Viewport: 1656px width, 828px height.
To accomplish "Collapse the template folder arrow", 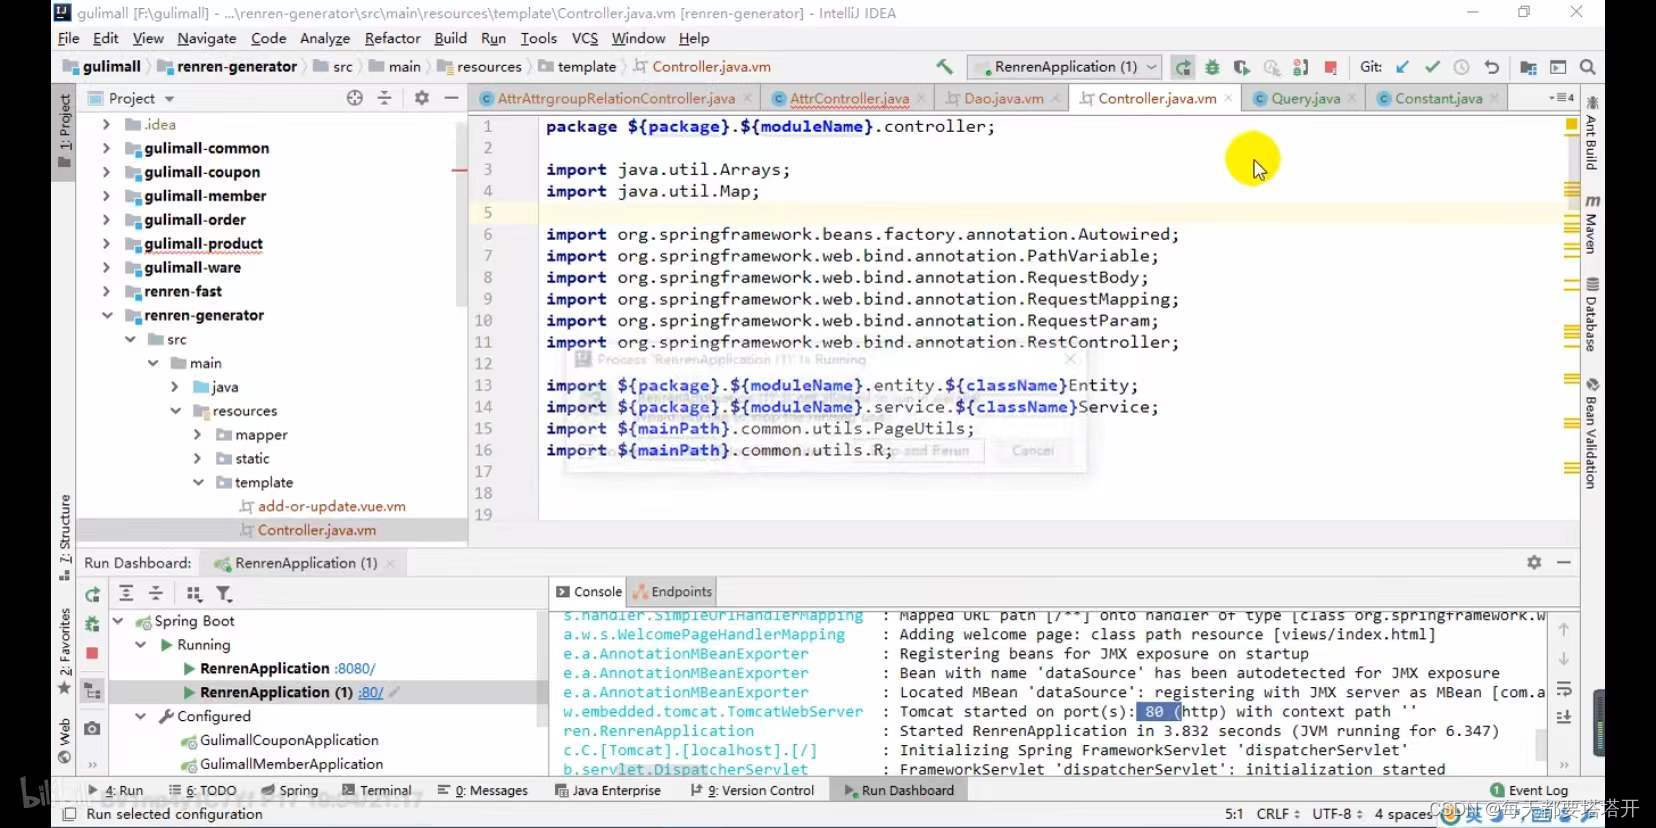I will point(198,482).
